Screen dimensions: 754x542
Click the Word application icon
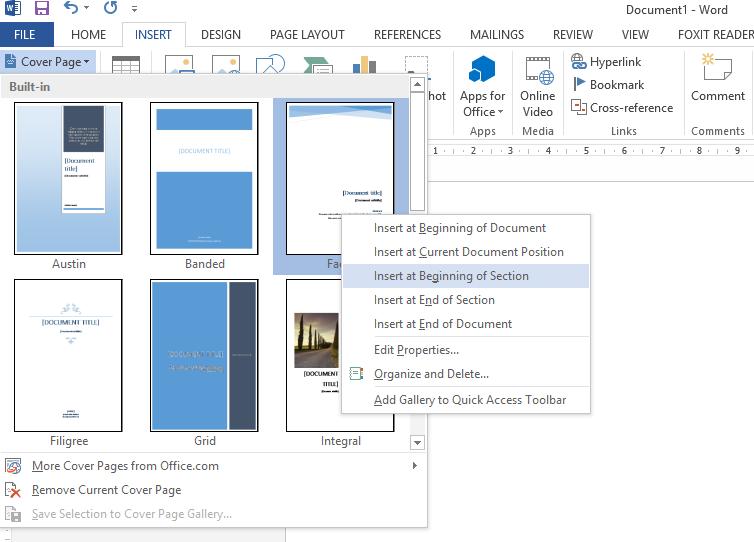coord(13,8)
